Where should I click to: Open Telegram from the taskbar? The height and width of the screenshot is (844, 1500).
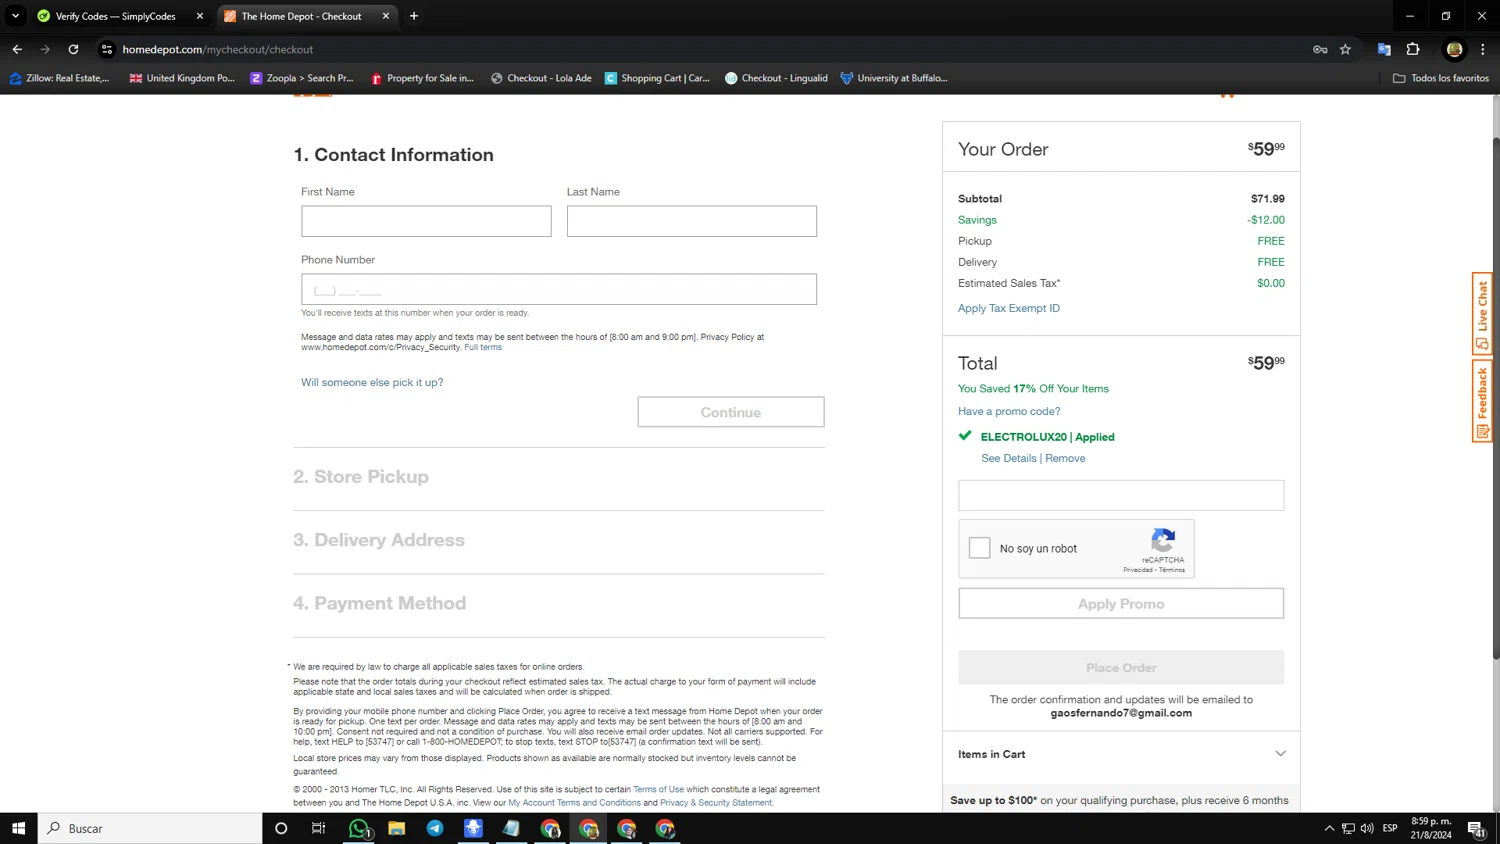click(435, 828)
